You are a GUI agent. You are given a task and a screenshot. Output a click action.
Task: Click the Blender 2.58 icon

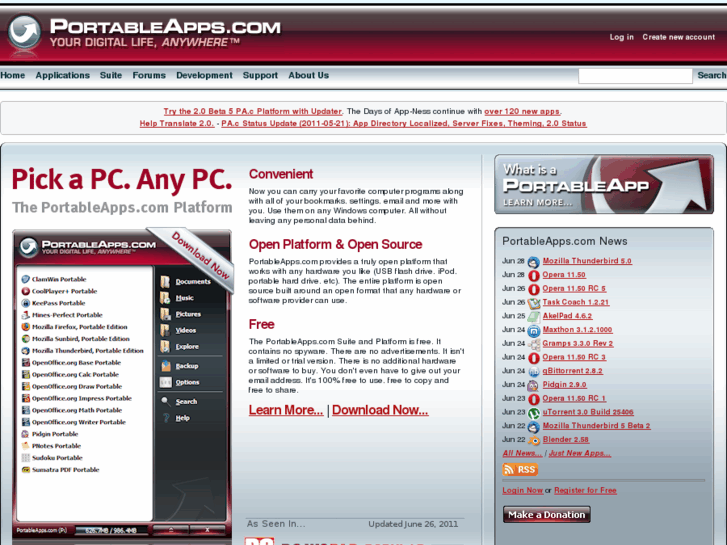click(x=534, y=441)
